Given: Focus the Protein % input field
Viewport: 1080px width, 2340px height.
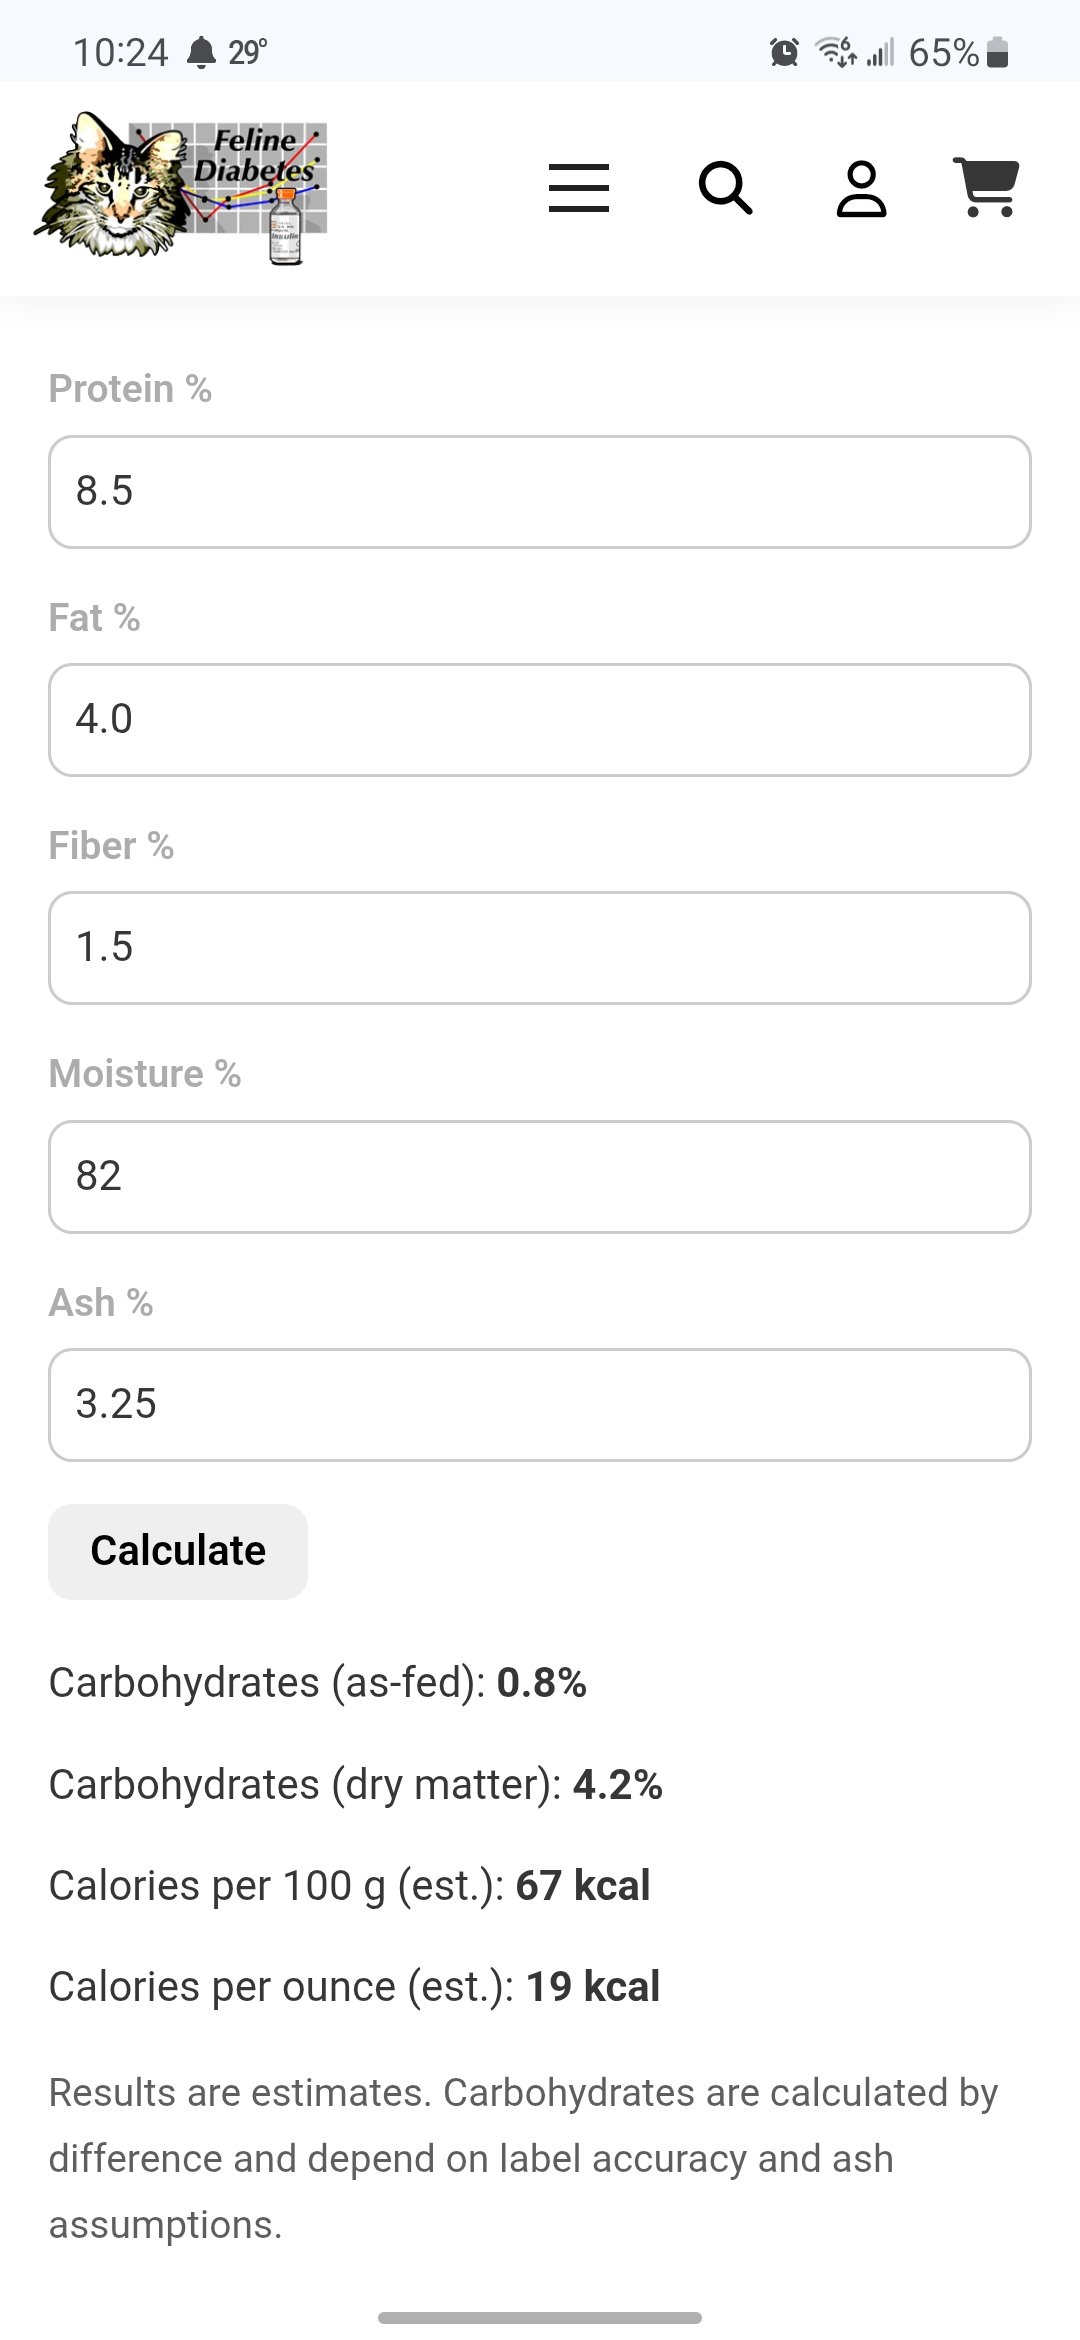Looking at the screenshot, I should pos(540,492).
